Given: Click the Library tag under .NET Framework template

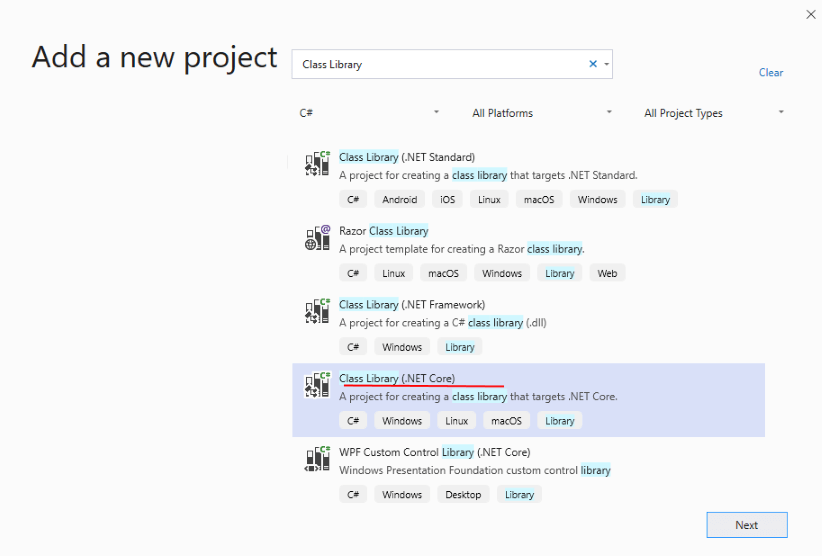Looking at the screenshot, I should (x=460, y=347).
